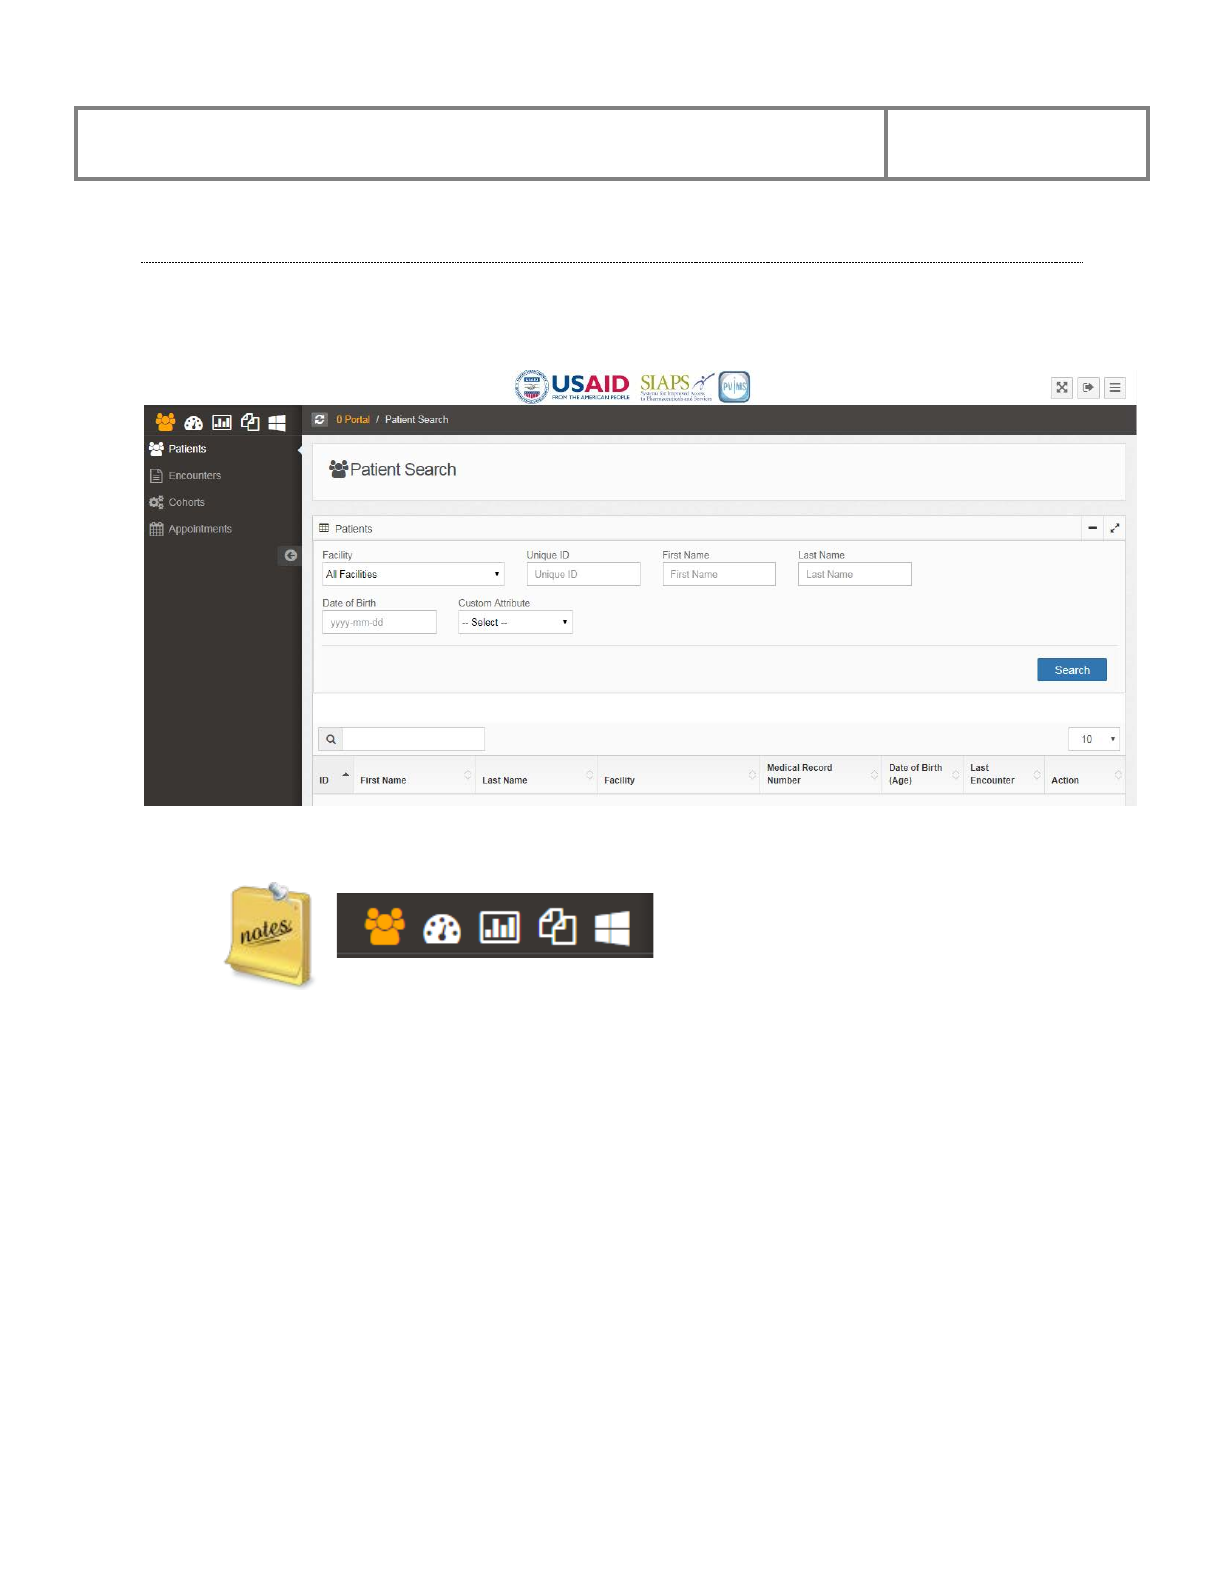Screen dimensions: 1224x1584
Task: Click the blue Search button
Action: [x=1072, y=670]
